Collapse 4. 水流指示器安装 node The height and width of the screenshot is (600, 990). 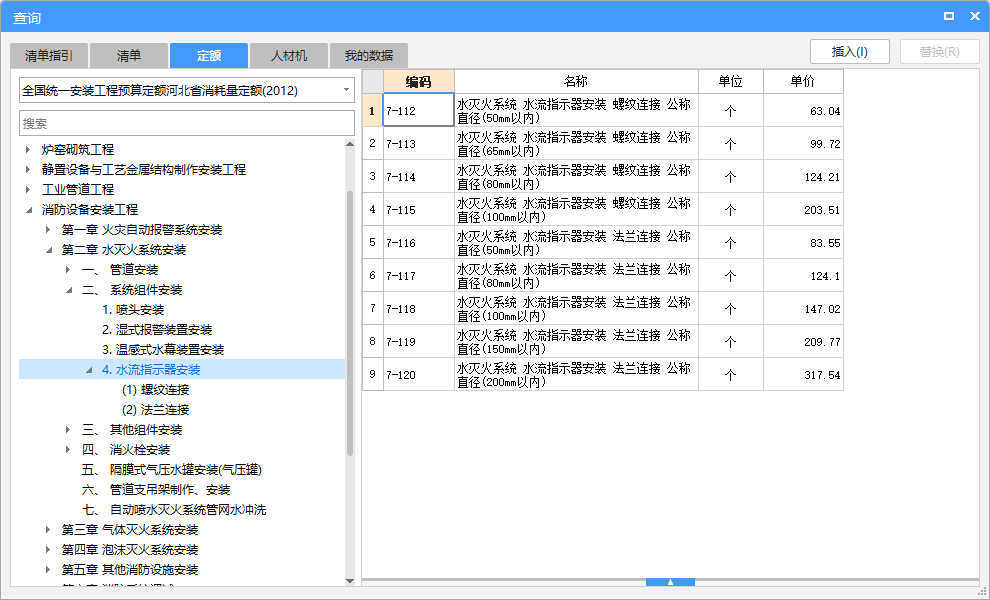[88, 369]
